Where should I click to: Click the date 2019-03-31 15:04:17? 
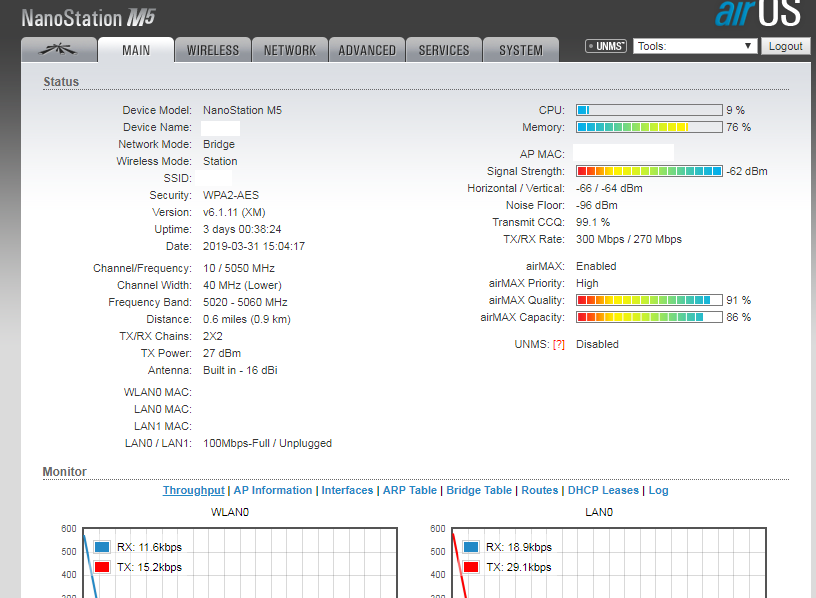click(254, 246)
